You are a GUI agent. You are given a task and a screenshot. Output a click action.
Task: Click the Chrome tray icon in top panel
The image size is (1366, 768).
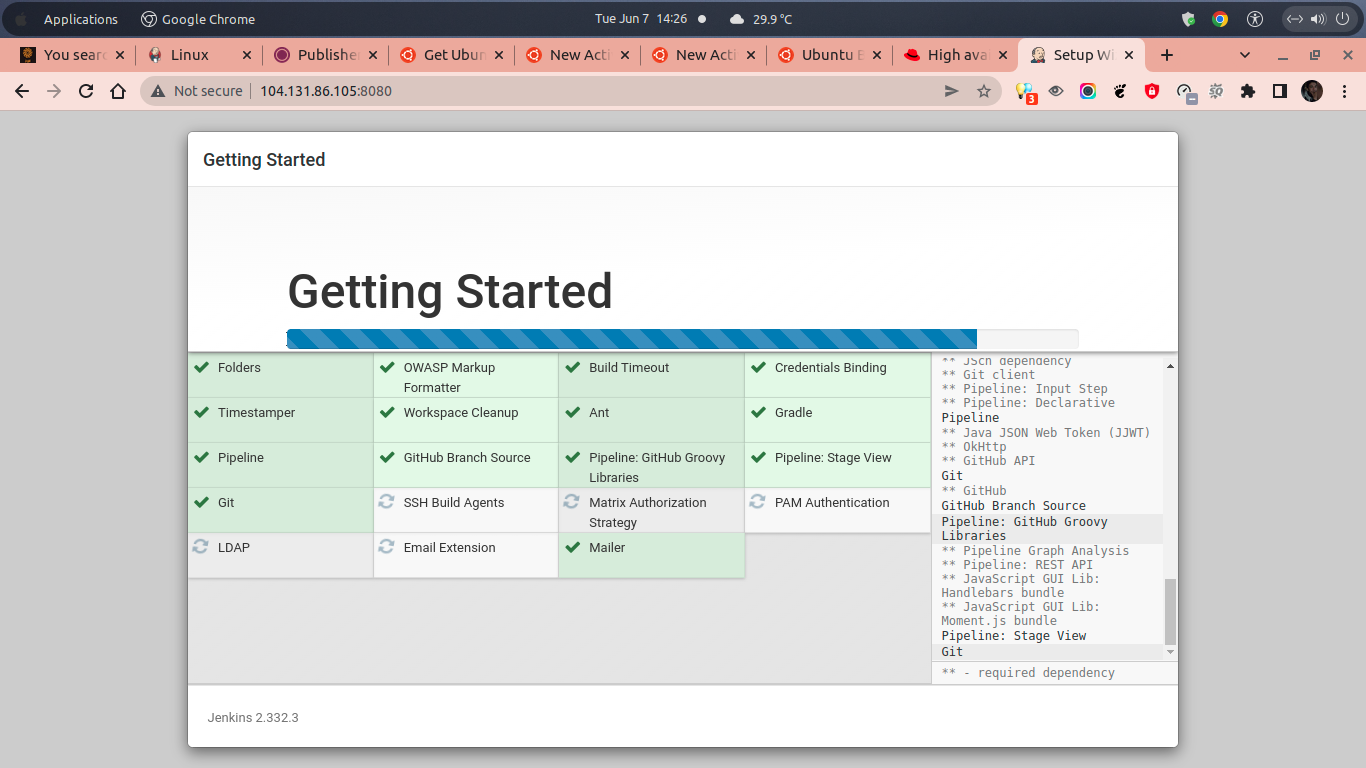point(1220,19)
